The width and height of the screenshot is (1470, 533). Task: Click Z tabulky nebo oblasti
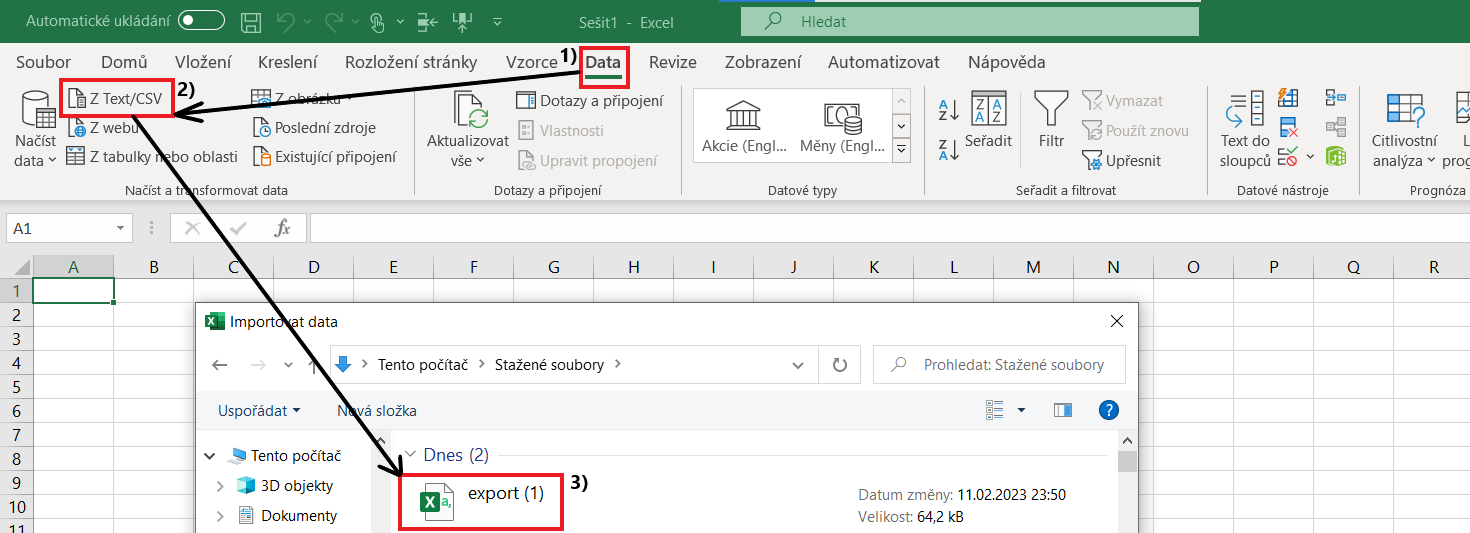[x=153, y=156]
